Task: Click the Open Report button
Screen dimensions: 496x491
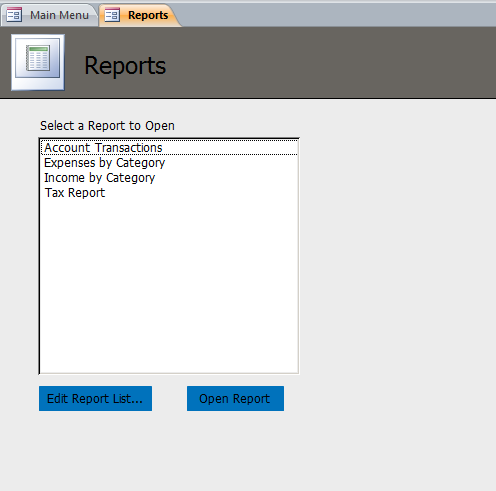Action: (235, 399)
